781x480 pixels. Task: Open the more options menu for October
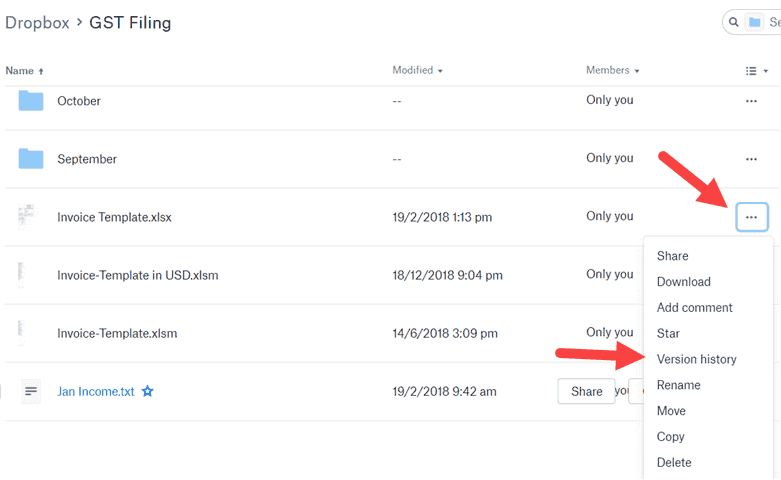coord(751,101)
